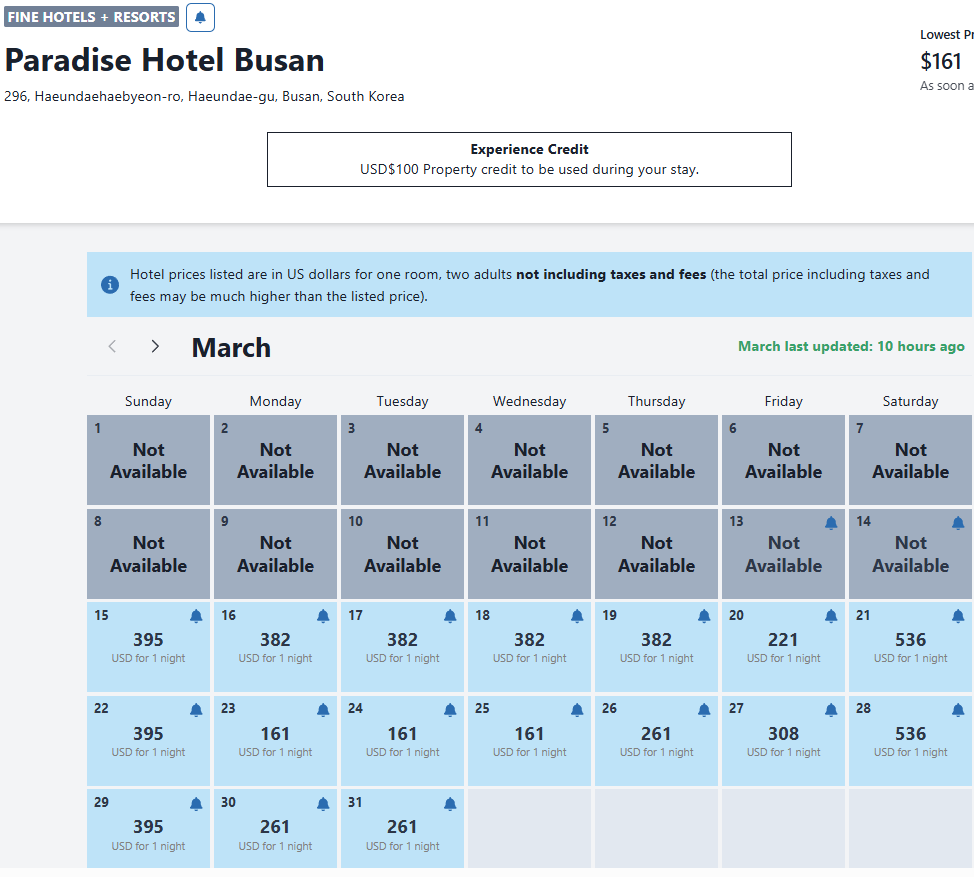Toggle the price alert bell on March 15
This screenshot has width=974, height=877.
(x=196, y=616)
